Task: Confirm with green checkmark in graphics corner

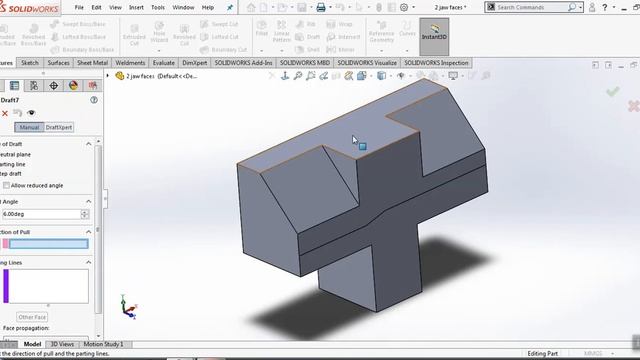Action: (x=612, y=91)
